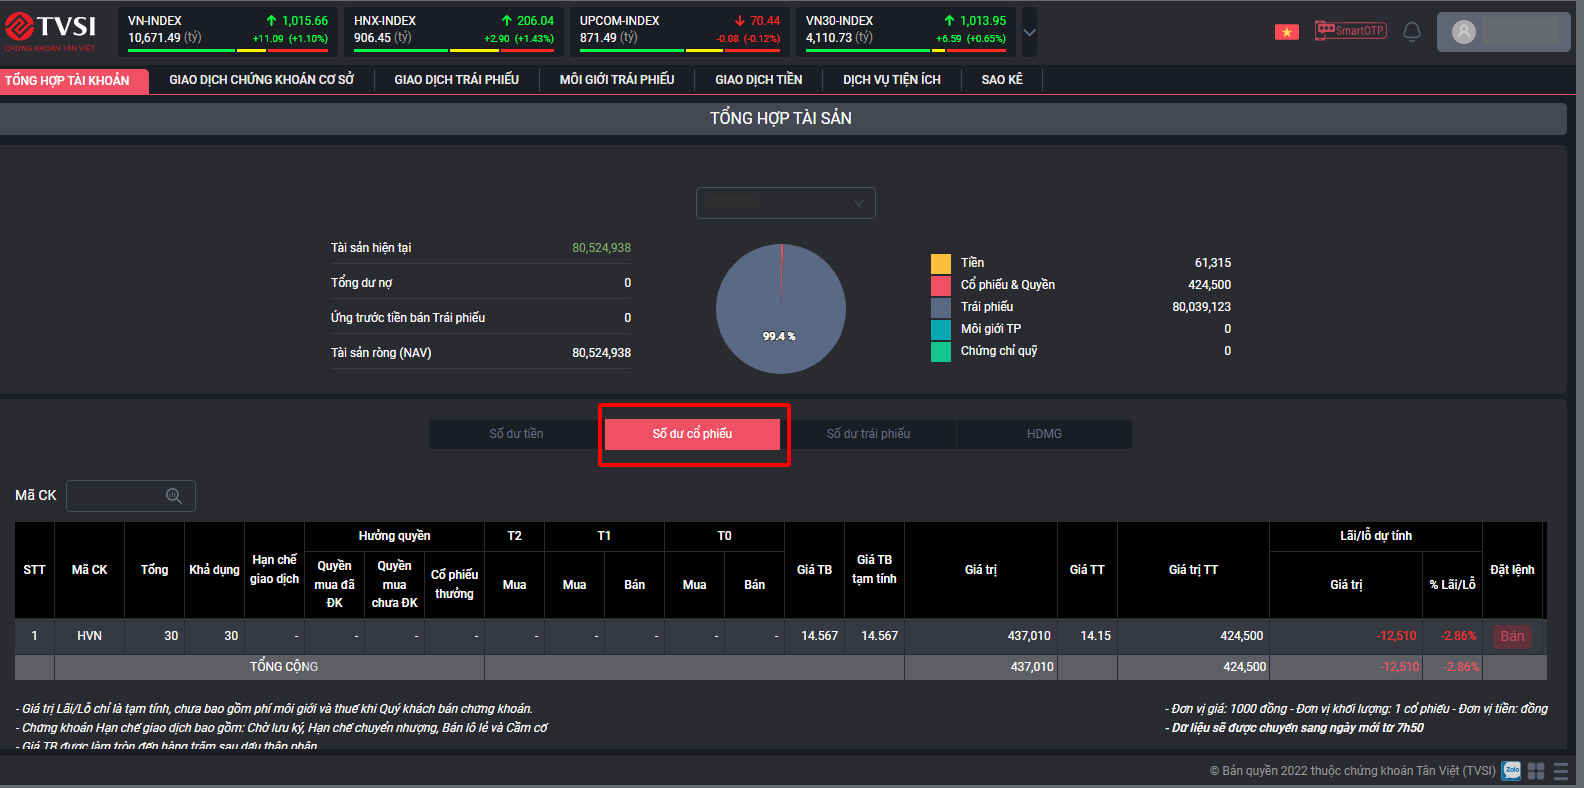Select the HDMG tab
Image resolution: width=1584 pixels, height=788 pixels.
tap(1044, 434)
